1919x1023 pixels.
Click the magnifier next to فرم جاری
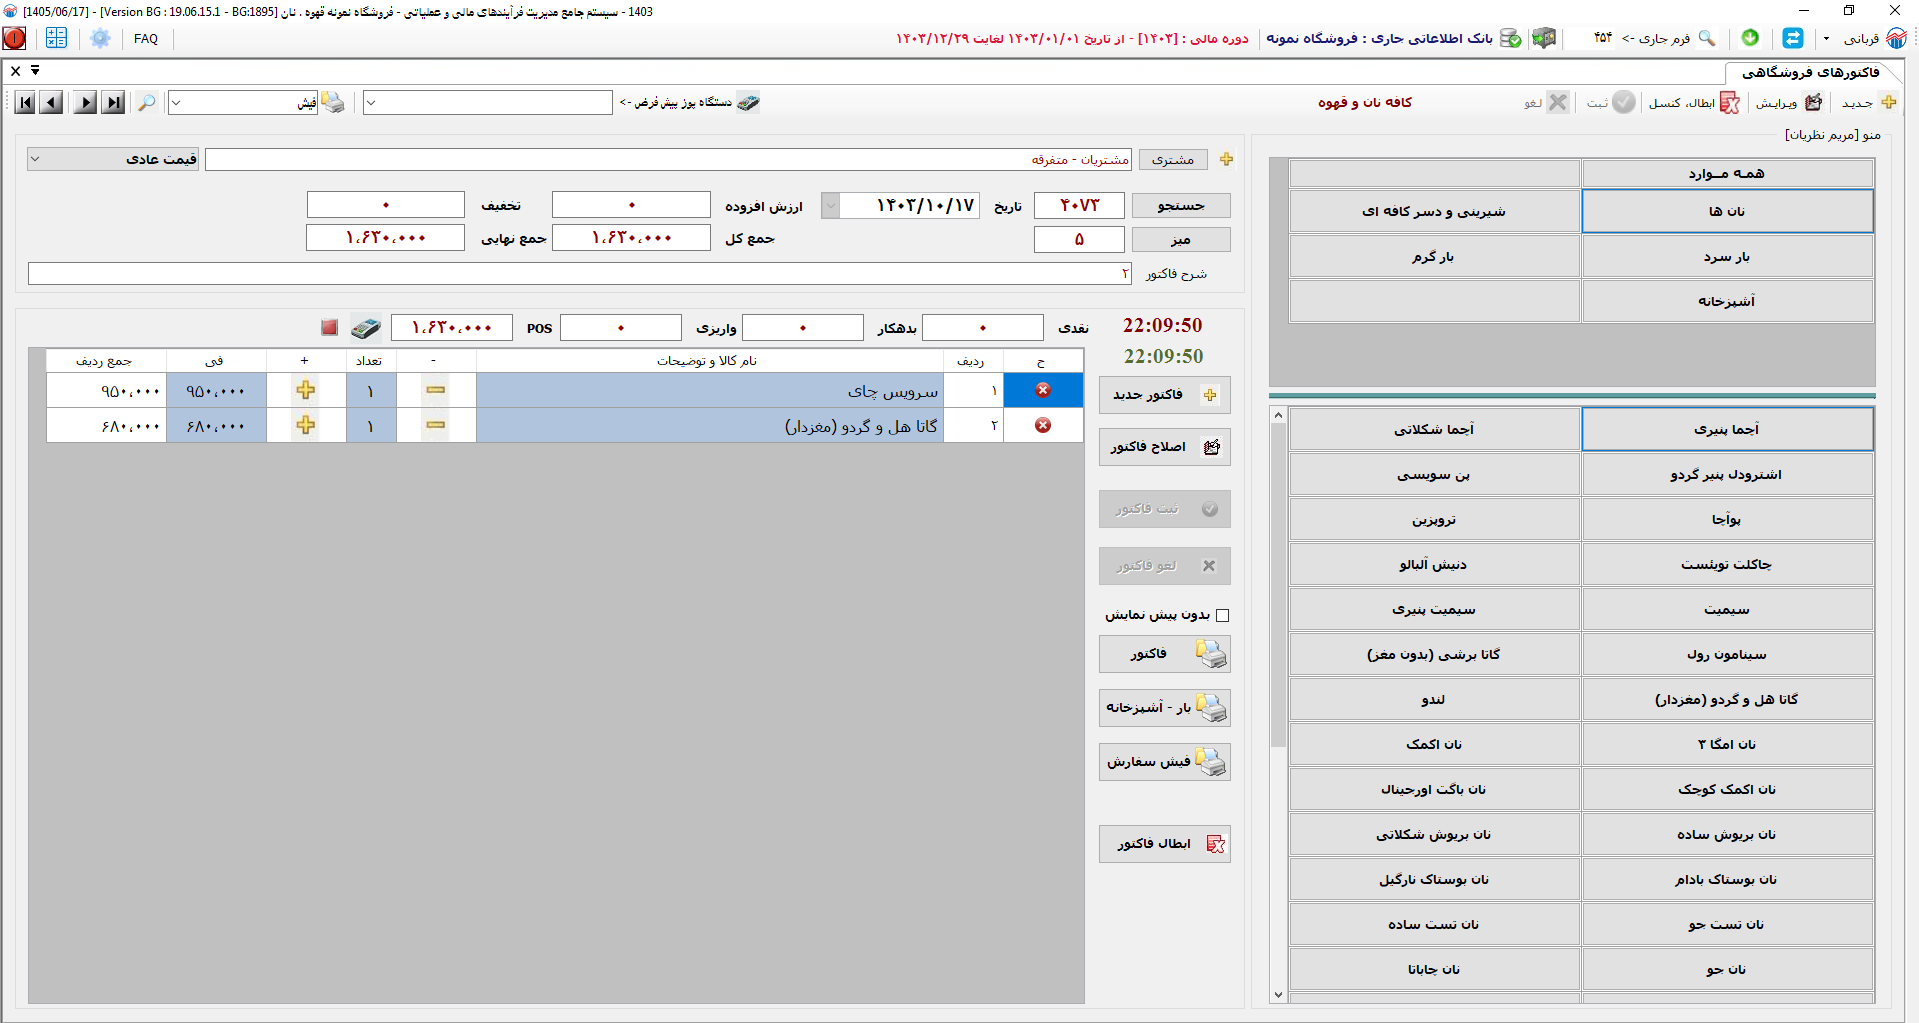[x=1707, y=38]
